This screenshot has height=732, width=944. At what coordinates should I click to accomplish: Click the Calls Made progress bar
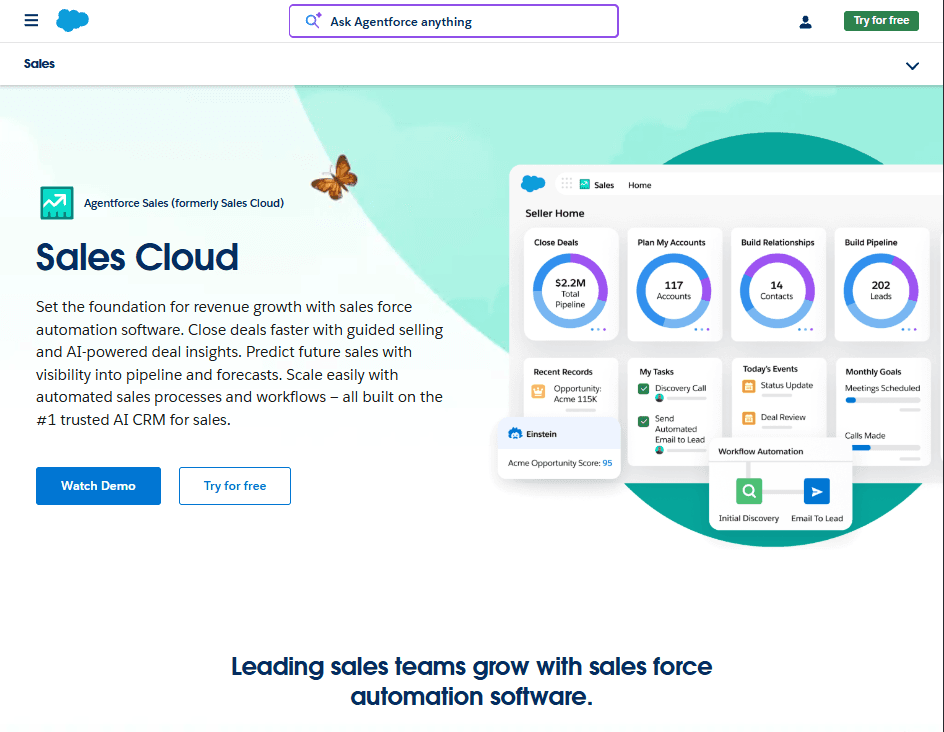pos(887,448)
